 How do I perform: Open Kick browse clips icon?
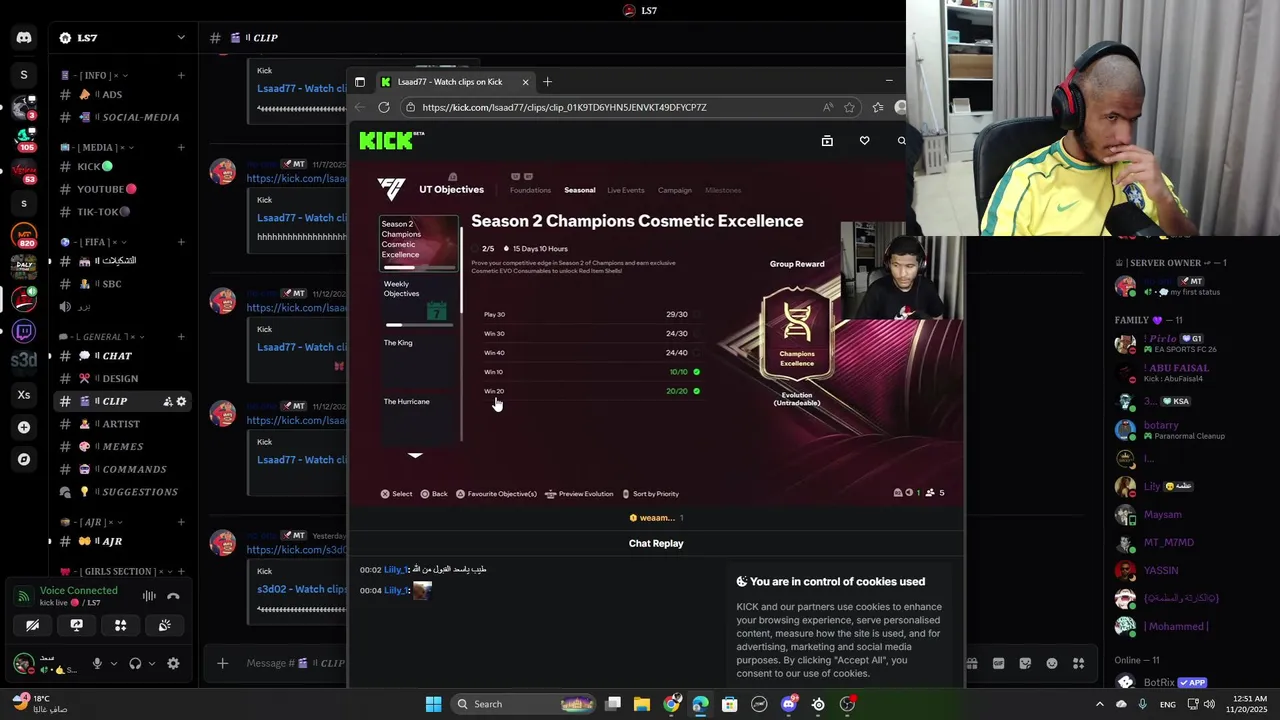pos(827,141)
